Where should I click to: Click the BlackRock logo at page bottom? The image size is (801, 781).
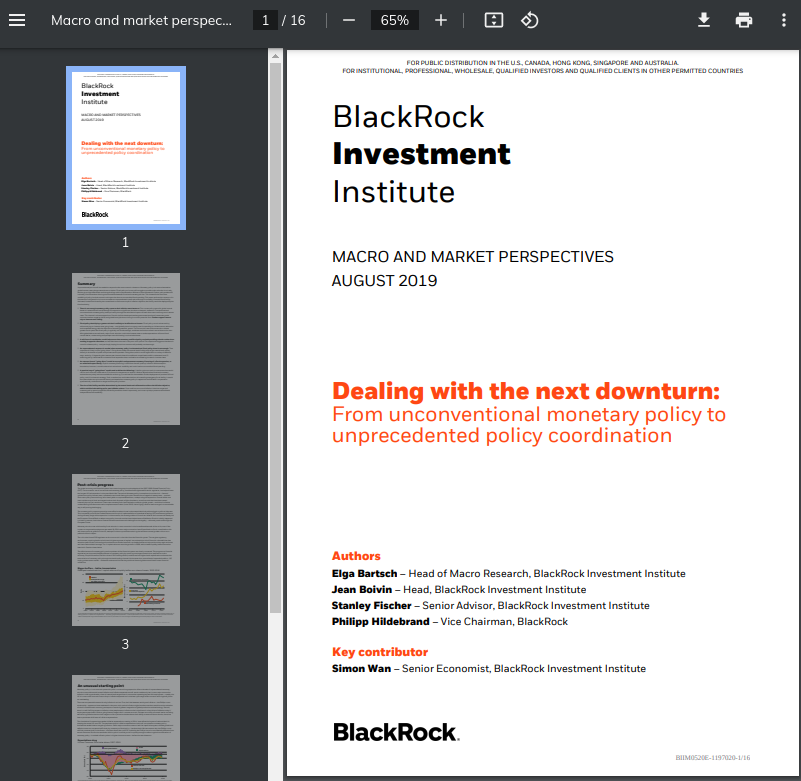pos(396,732)
